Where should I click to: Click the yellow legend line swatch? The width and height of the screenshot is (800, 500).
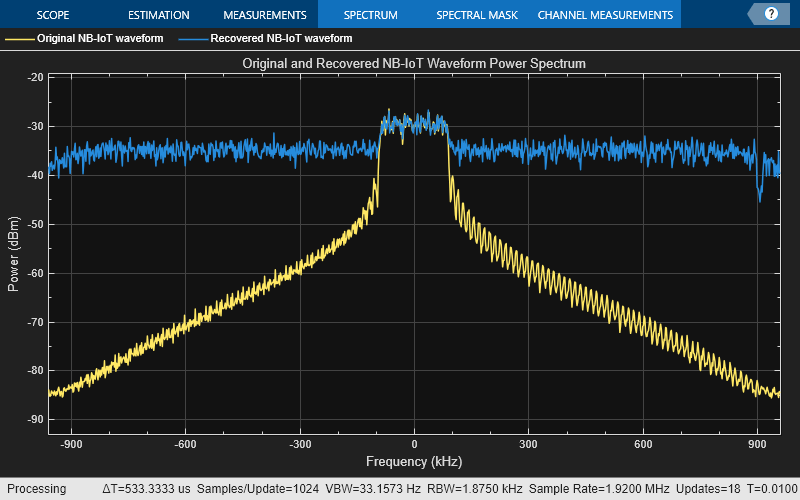(x=20, y=39)
